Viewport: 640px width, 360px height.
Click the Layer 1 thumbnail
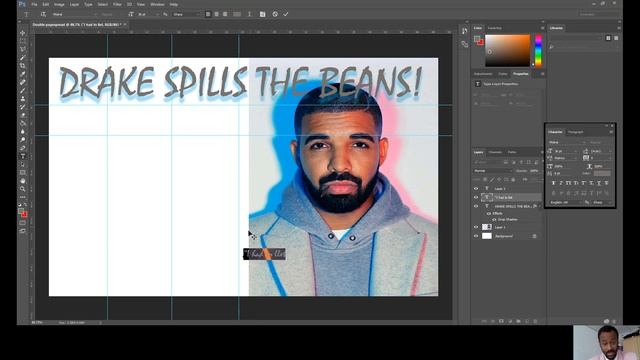[x=487, y=227]
